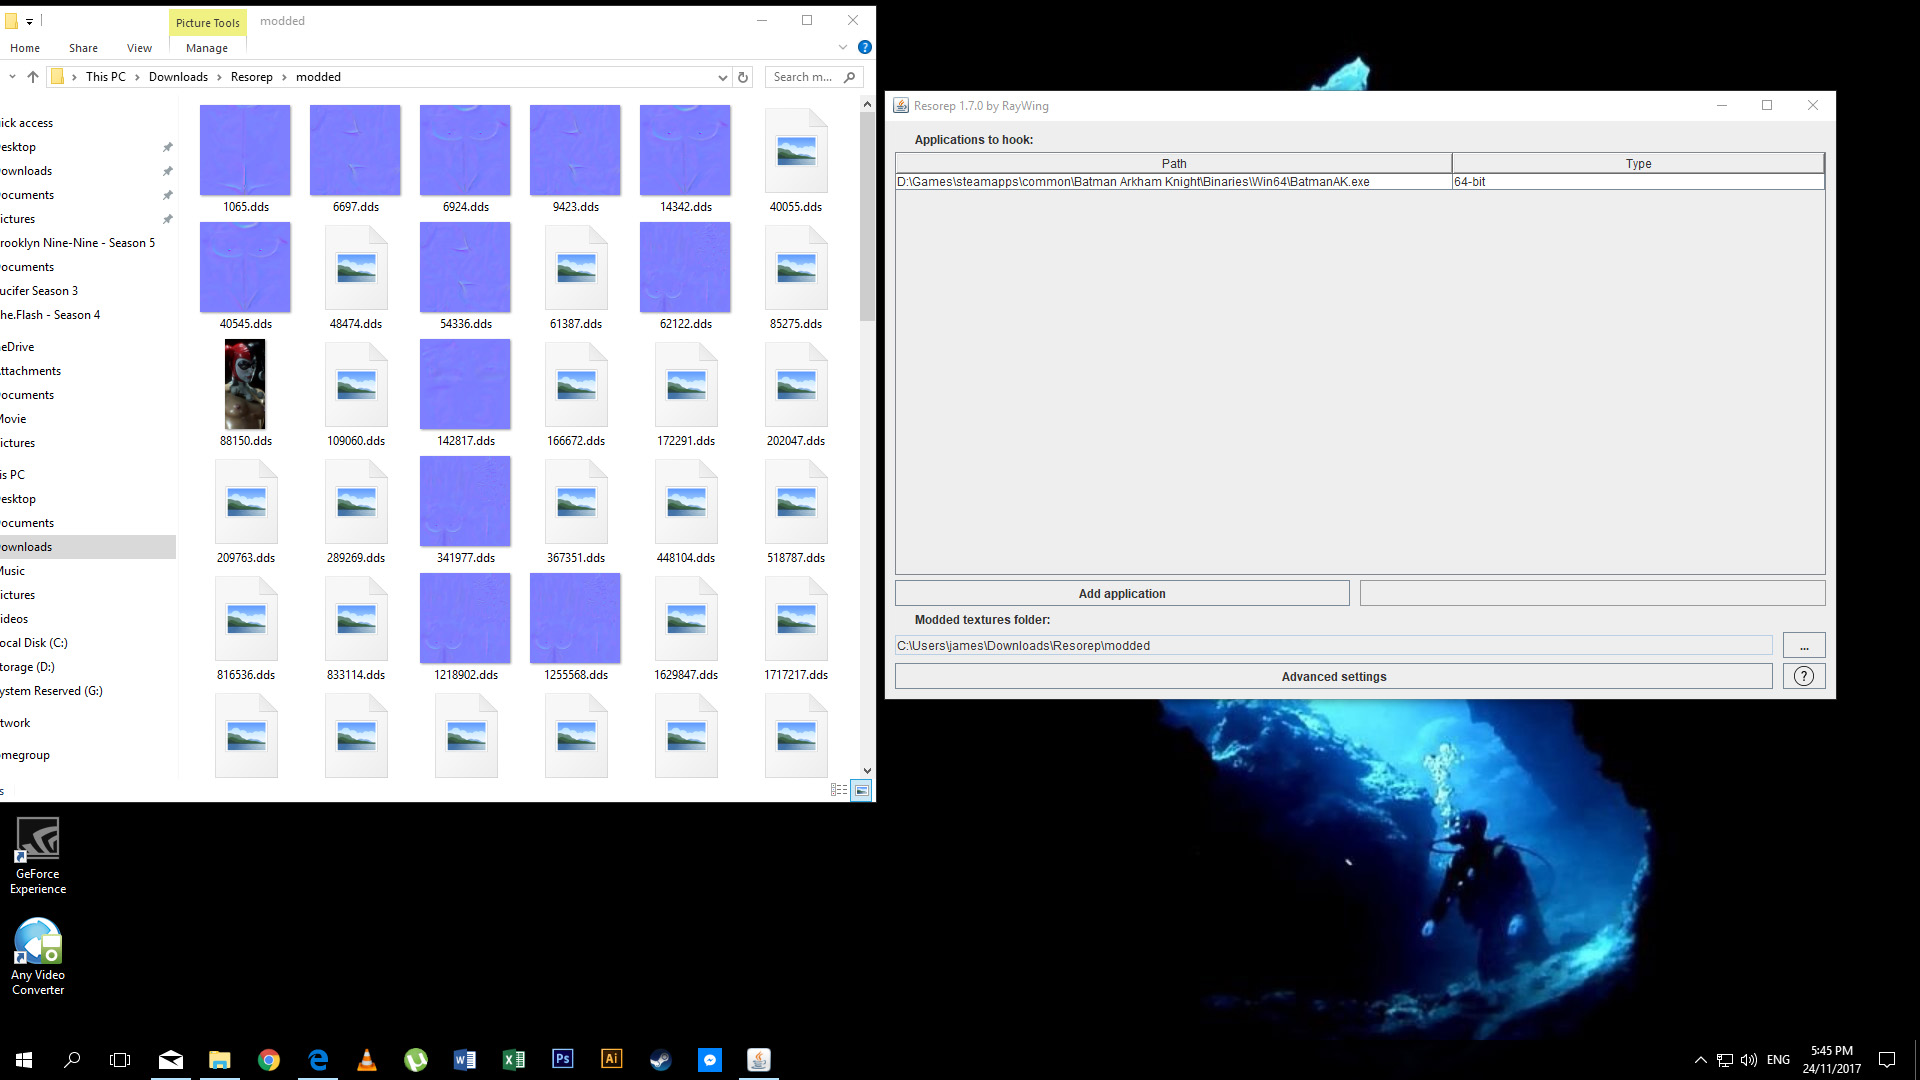Expand the File Explorer ribbon chevron
The height and width of the screenshot is (1080, 1920).
843,47
